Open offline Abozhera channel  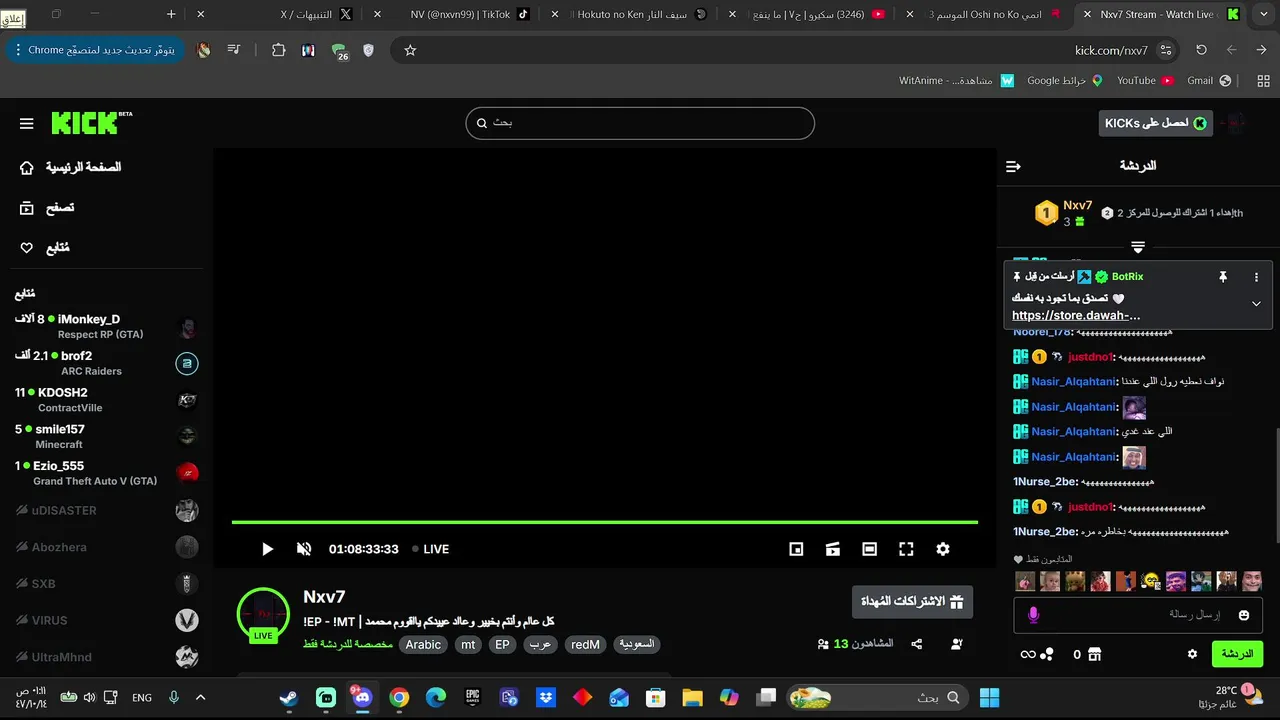tap(106, 547)
